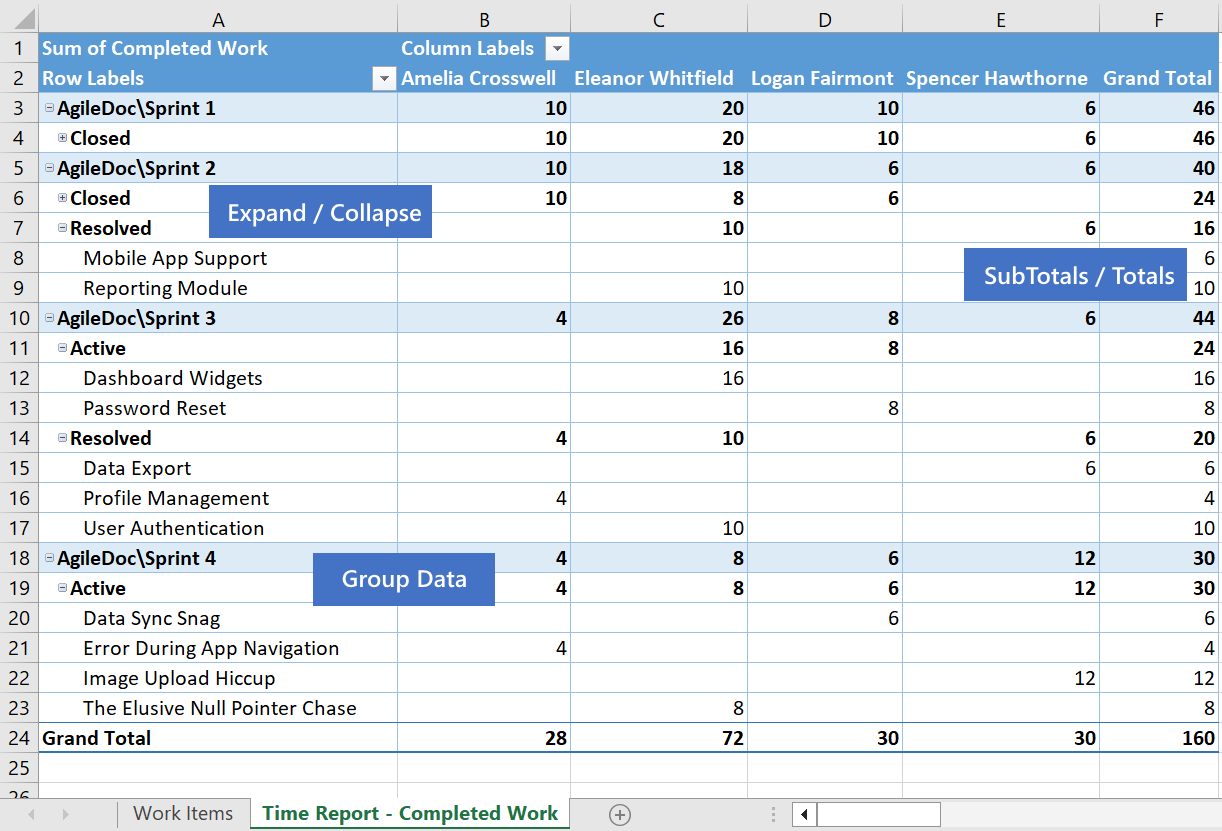Switch to the Work Items sheet tab
Screen dimensions: 1222x831
pyautogui.click(x=184, y=814)
